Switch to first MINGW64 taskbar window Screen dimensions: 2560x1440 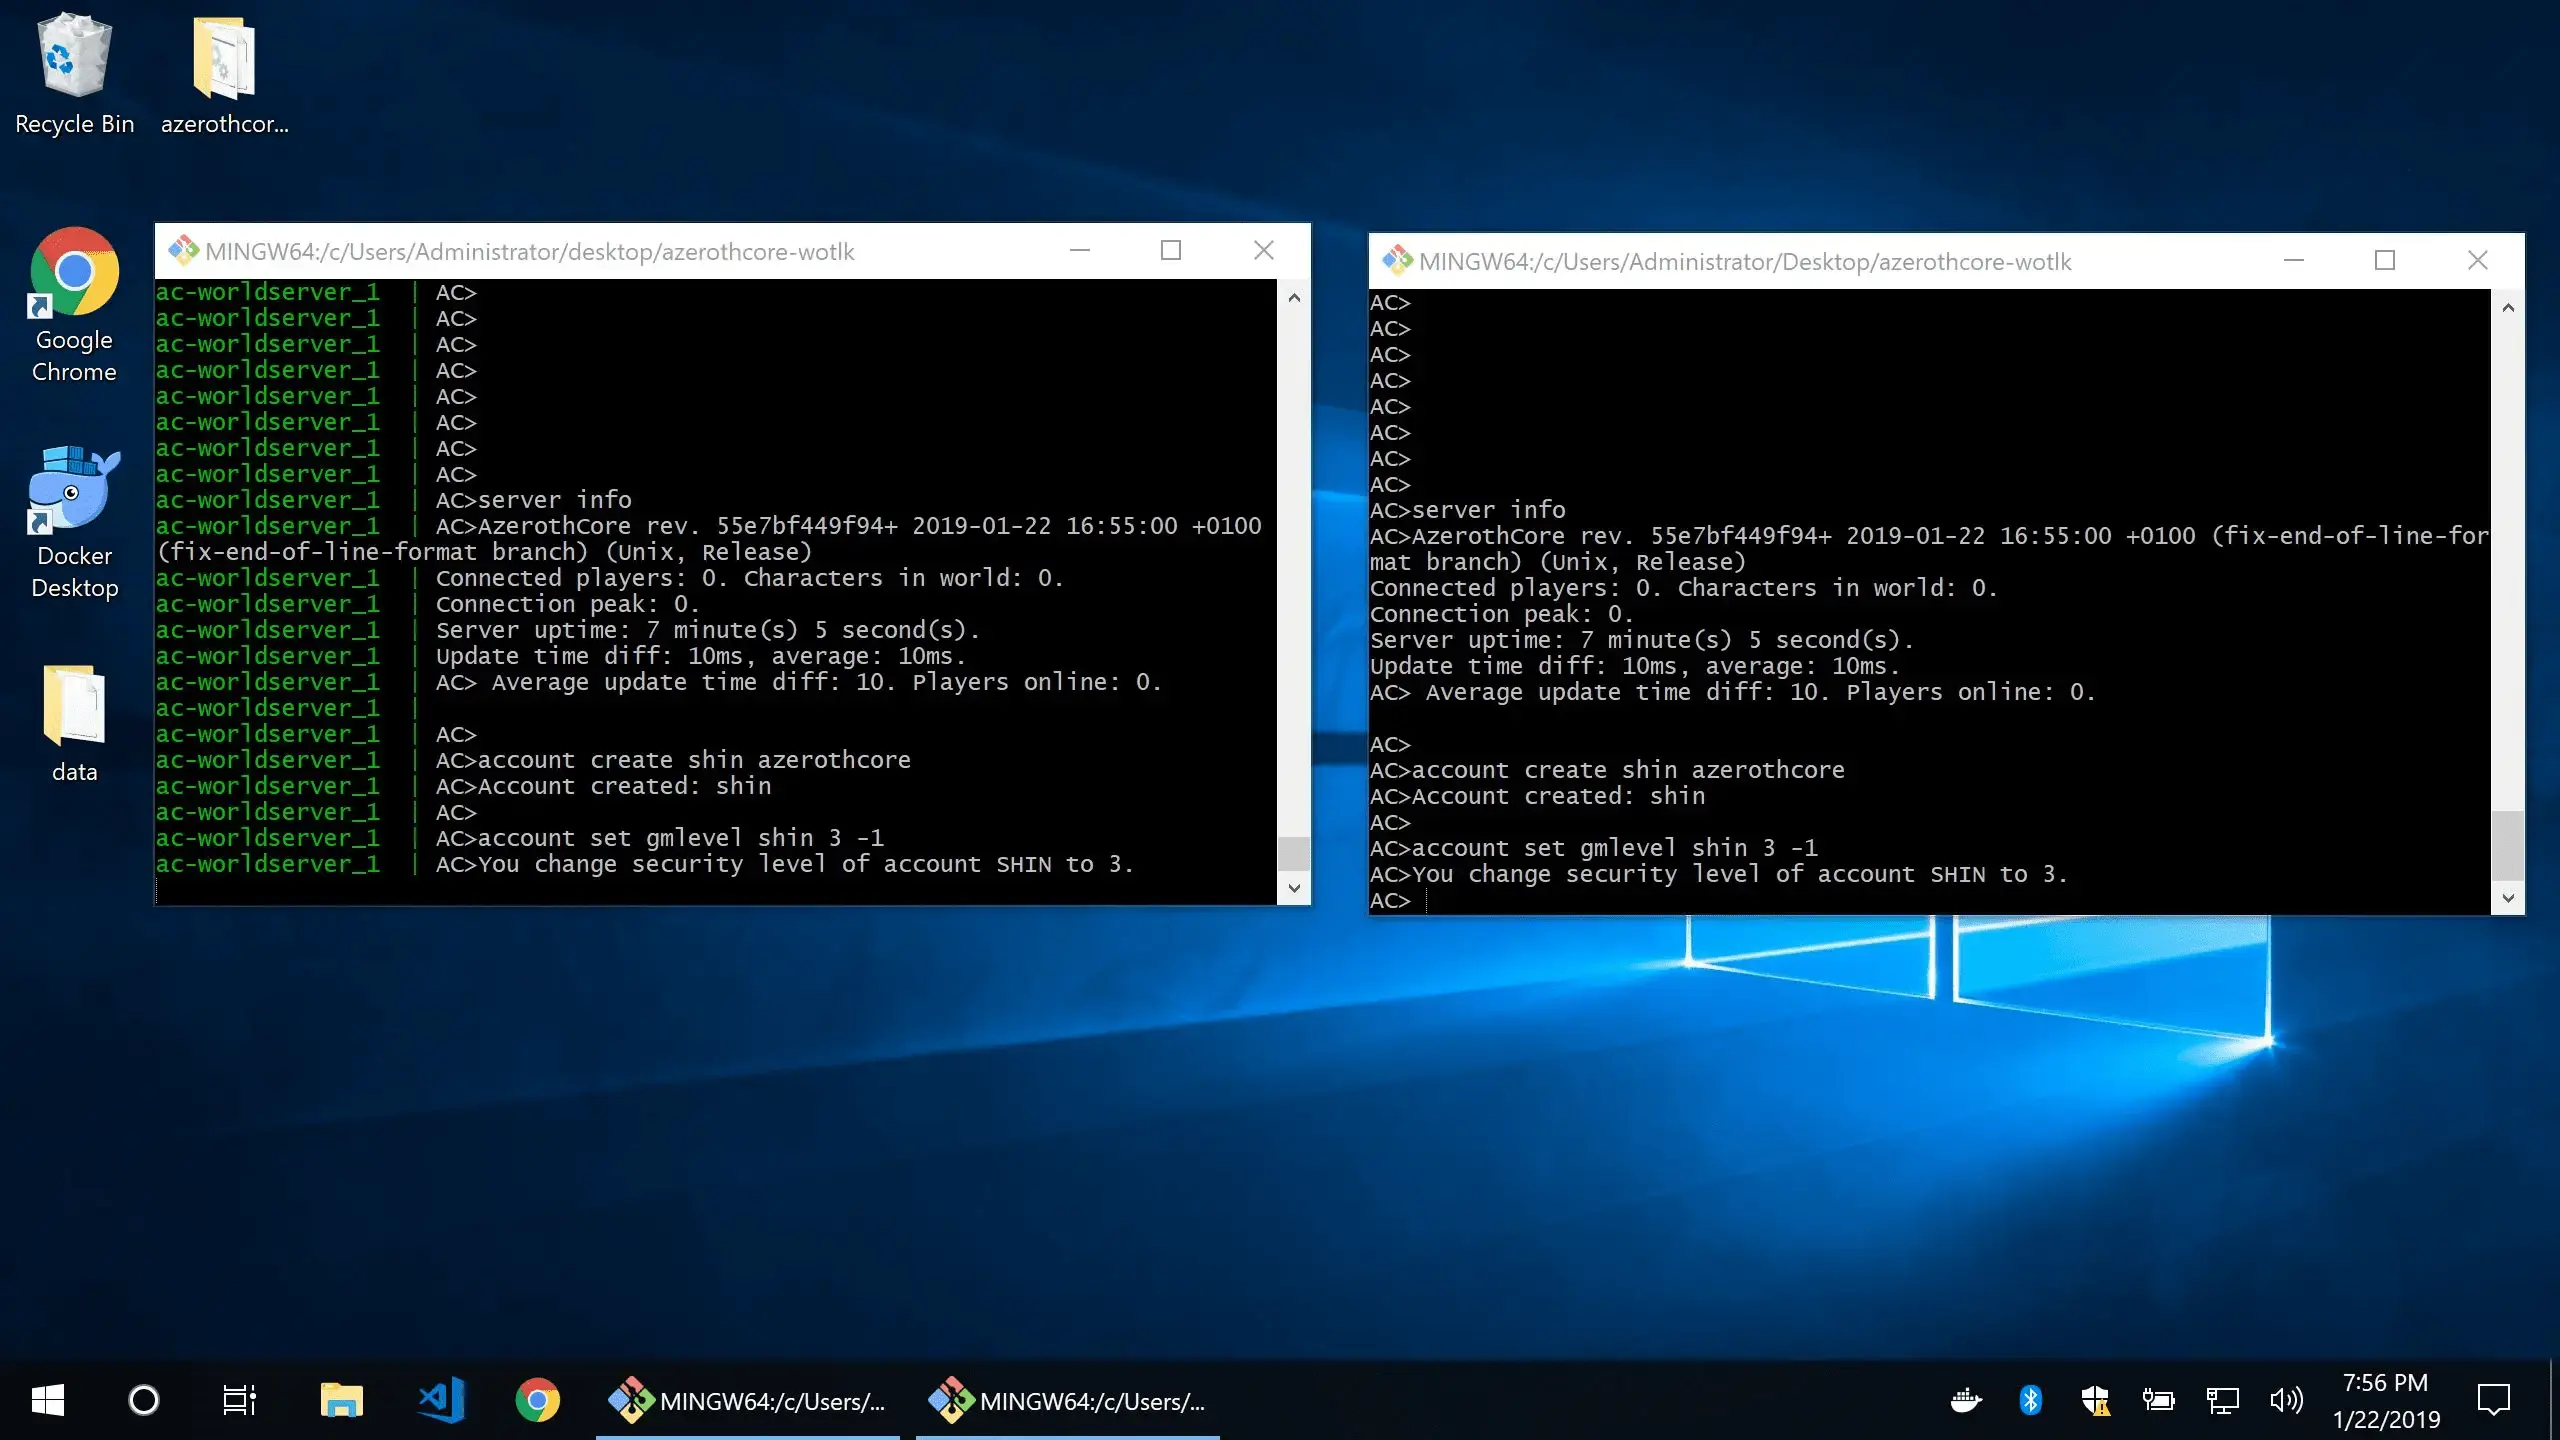(748, 1400)
